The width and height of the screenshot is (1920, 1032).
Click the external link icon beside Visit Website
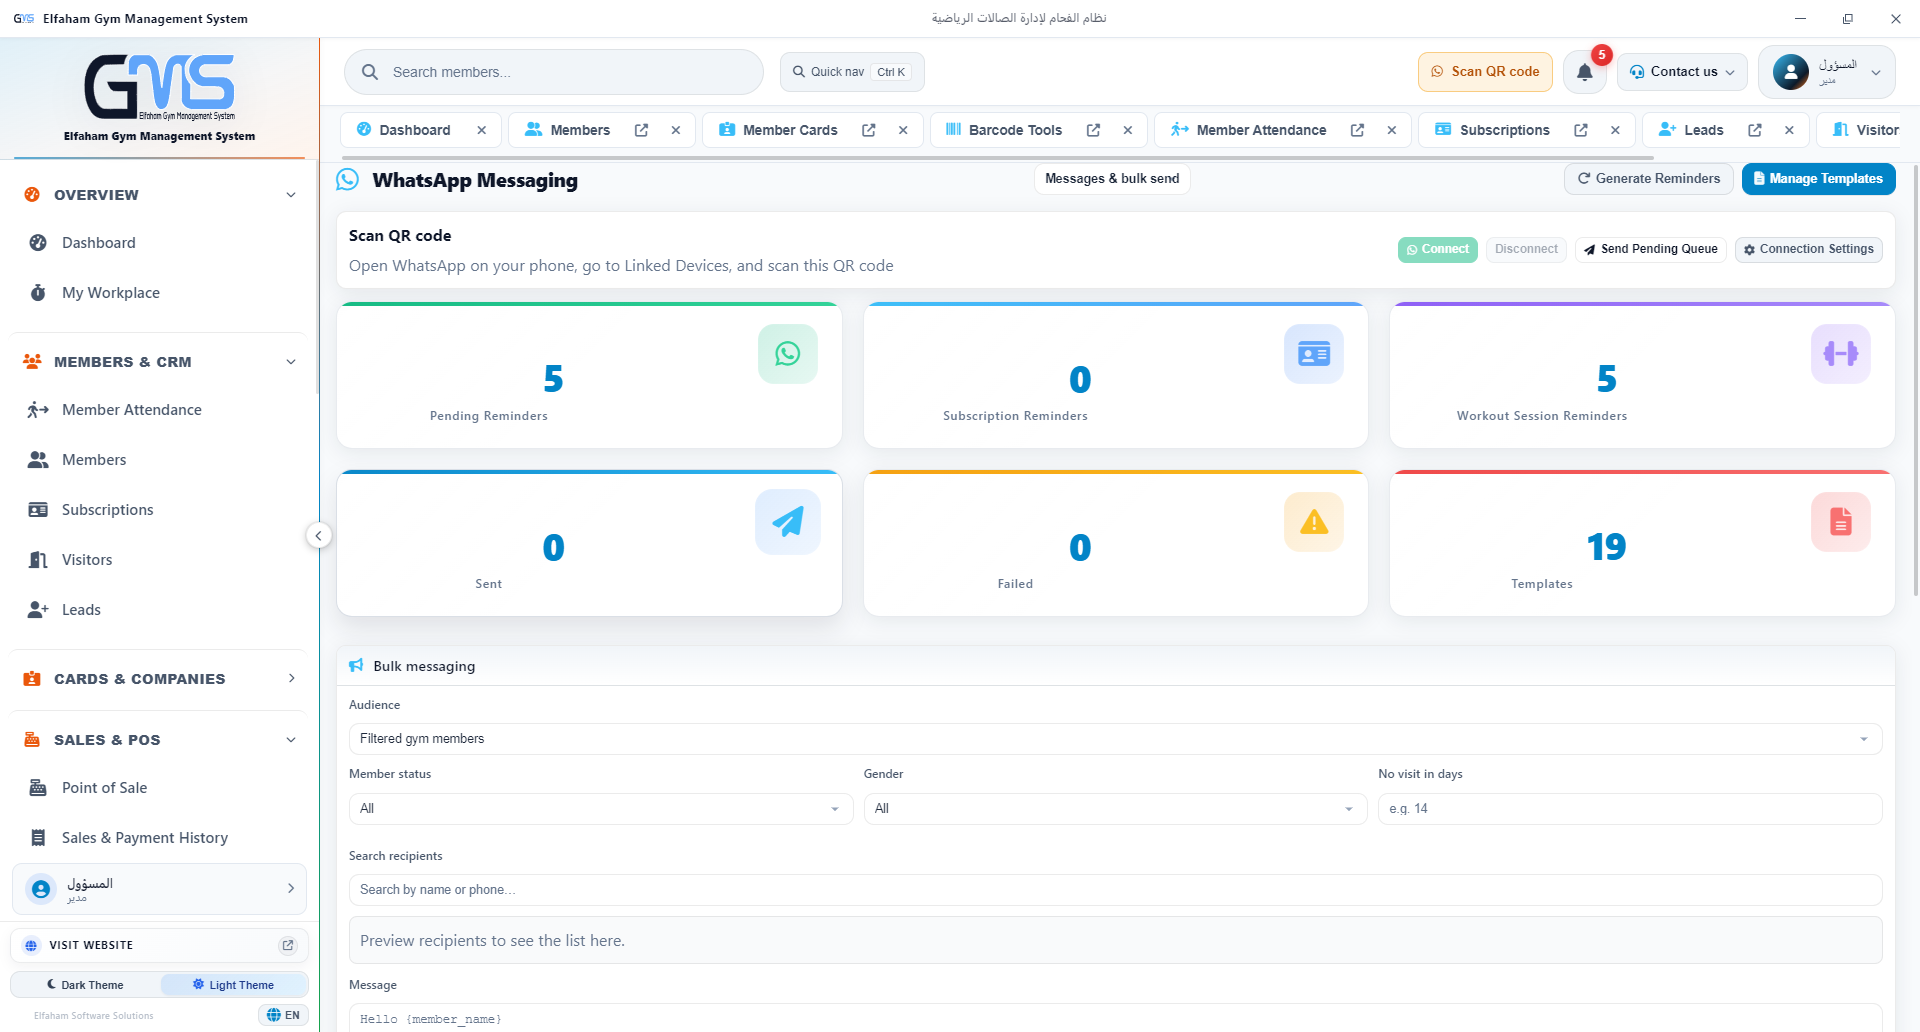point(288,945)
